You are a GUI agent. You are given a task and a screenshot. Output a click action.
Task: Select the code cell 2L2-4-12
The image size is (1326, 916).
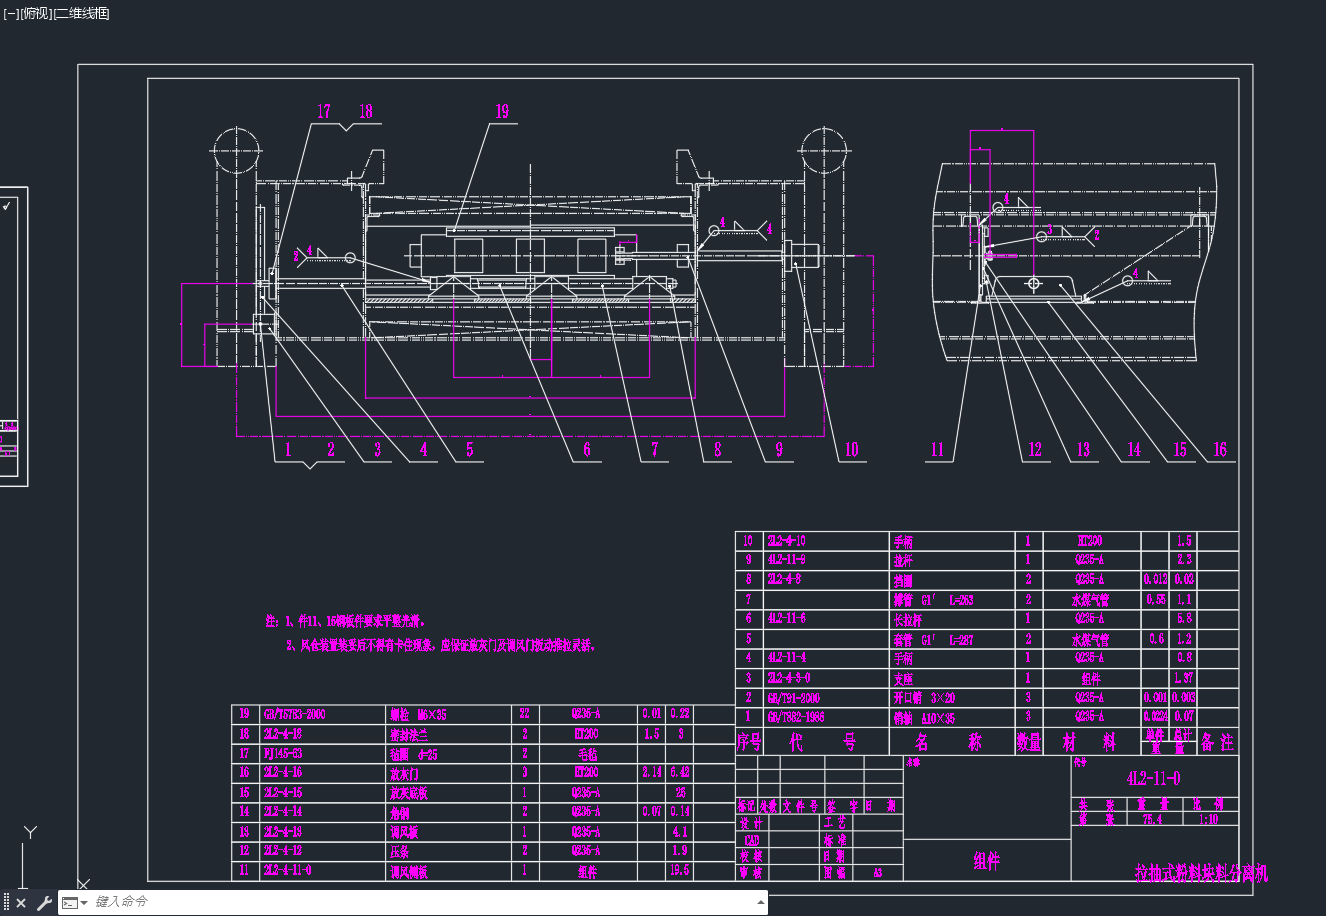click(283, 851)
